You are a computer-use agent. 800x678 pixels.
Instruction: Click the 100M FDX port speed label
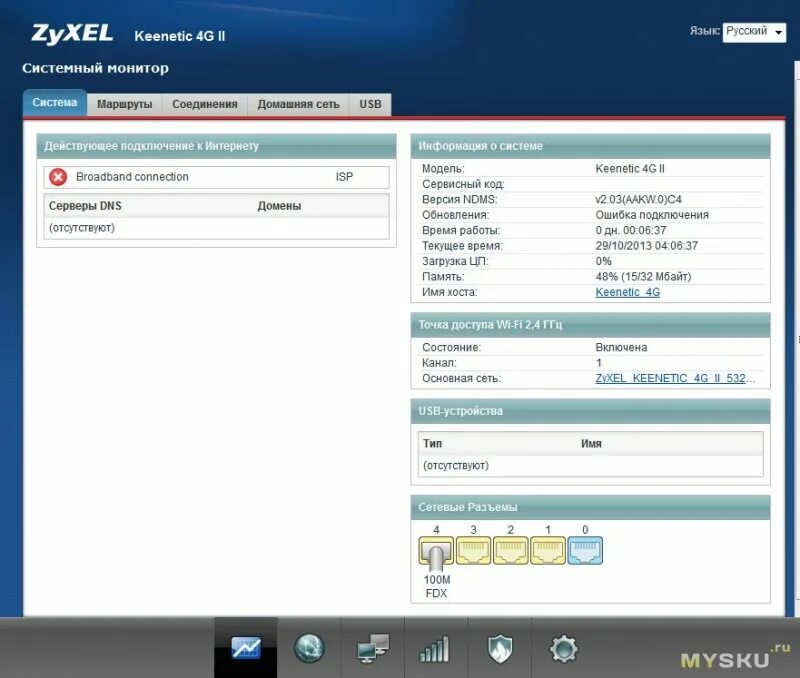437,587
